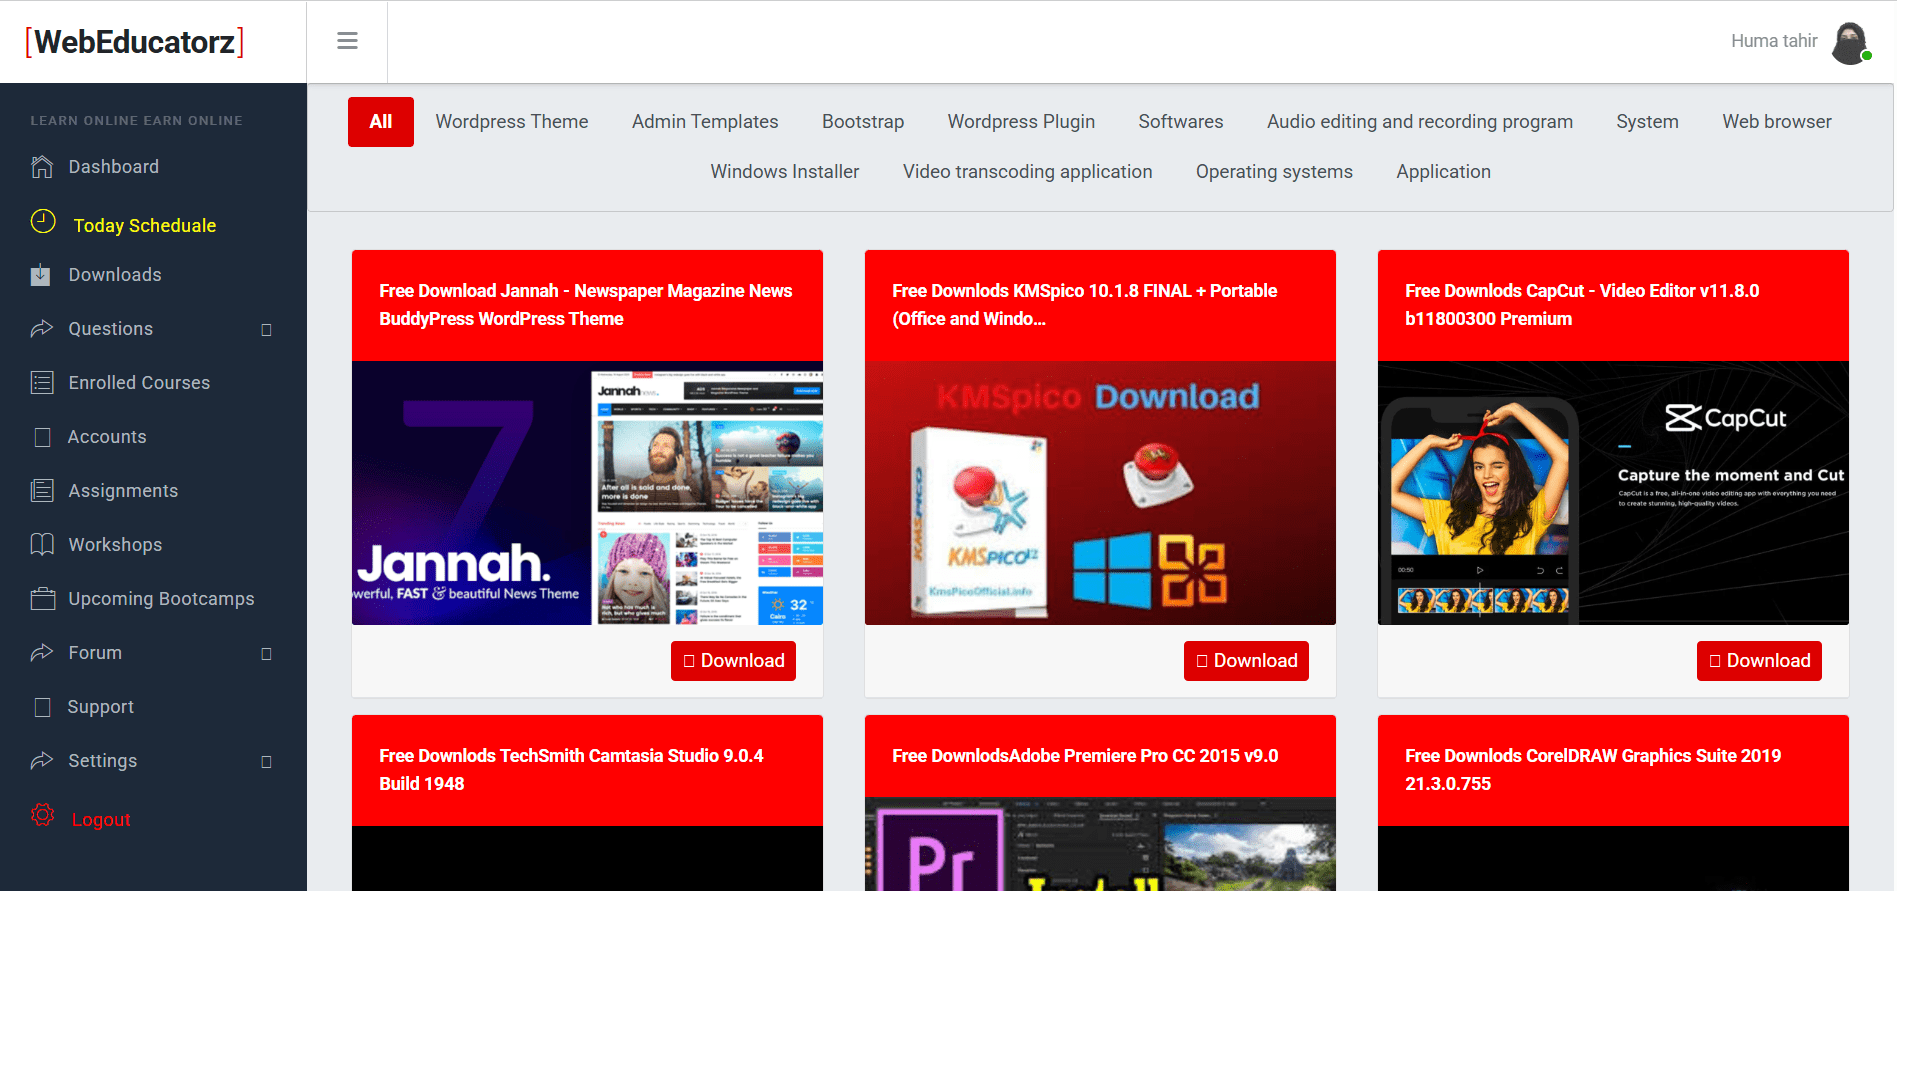The image size is (1918, 1088).
Task: Open Upcoming Bootcamps
Action: tap(161, 599)
